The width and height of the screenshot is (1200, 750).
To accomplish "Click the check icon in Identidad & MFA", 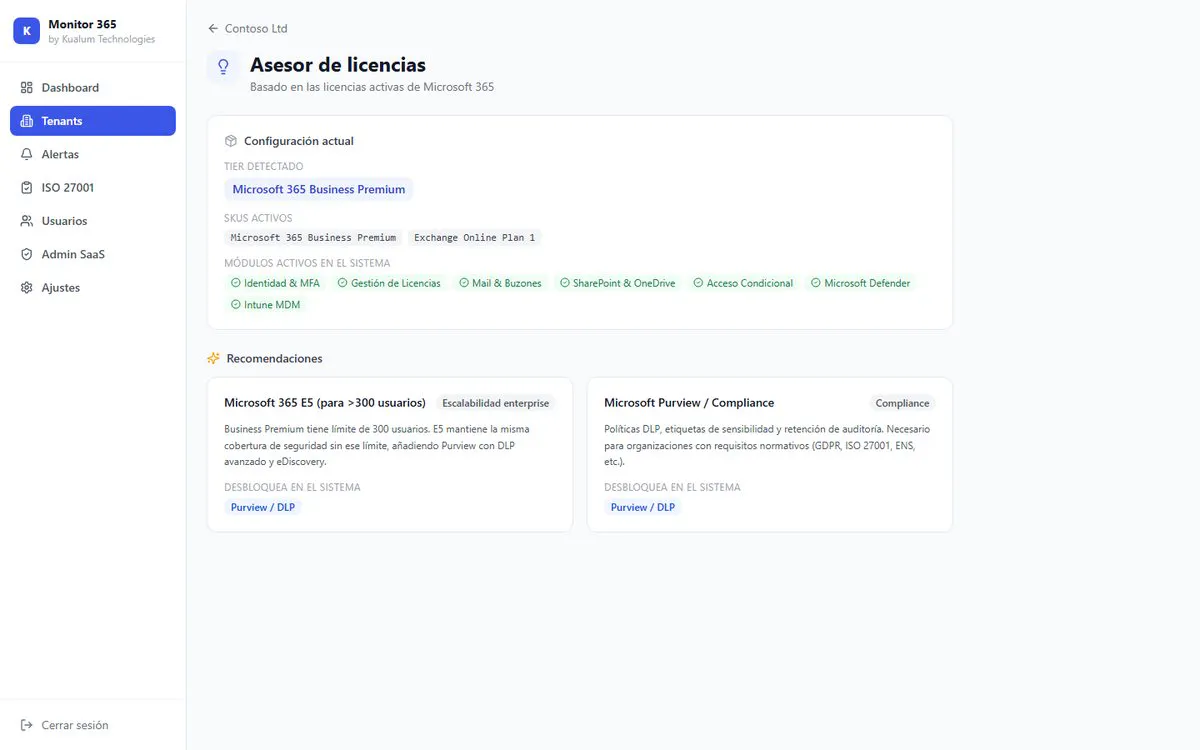I will click(236, 283).
